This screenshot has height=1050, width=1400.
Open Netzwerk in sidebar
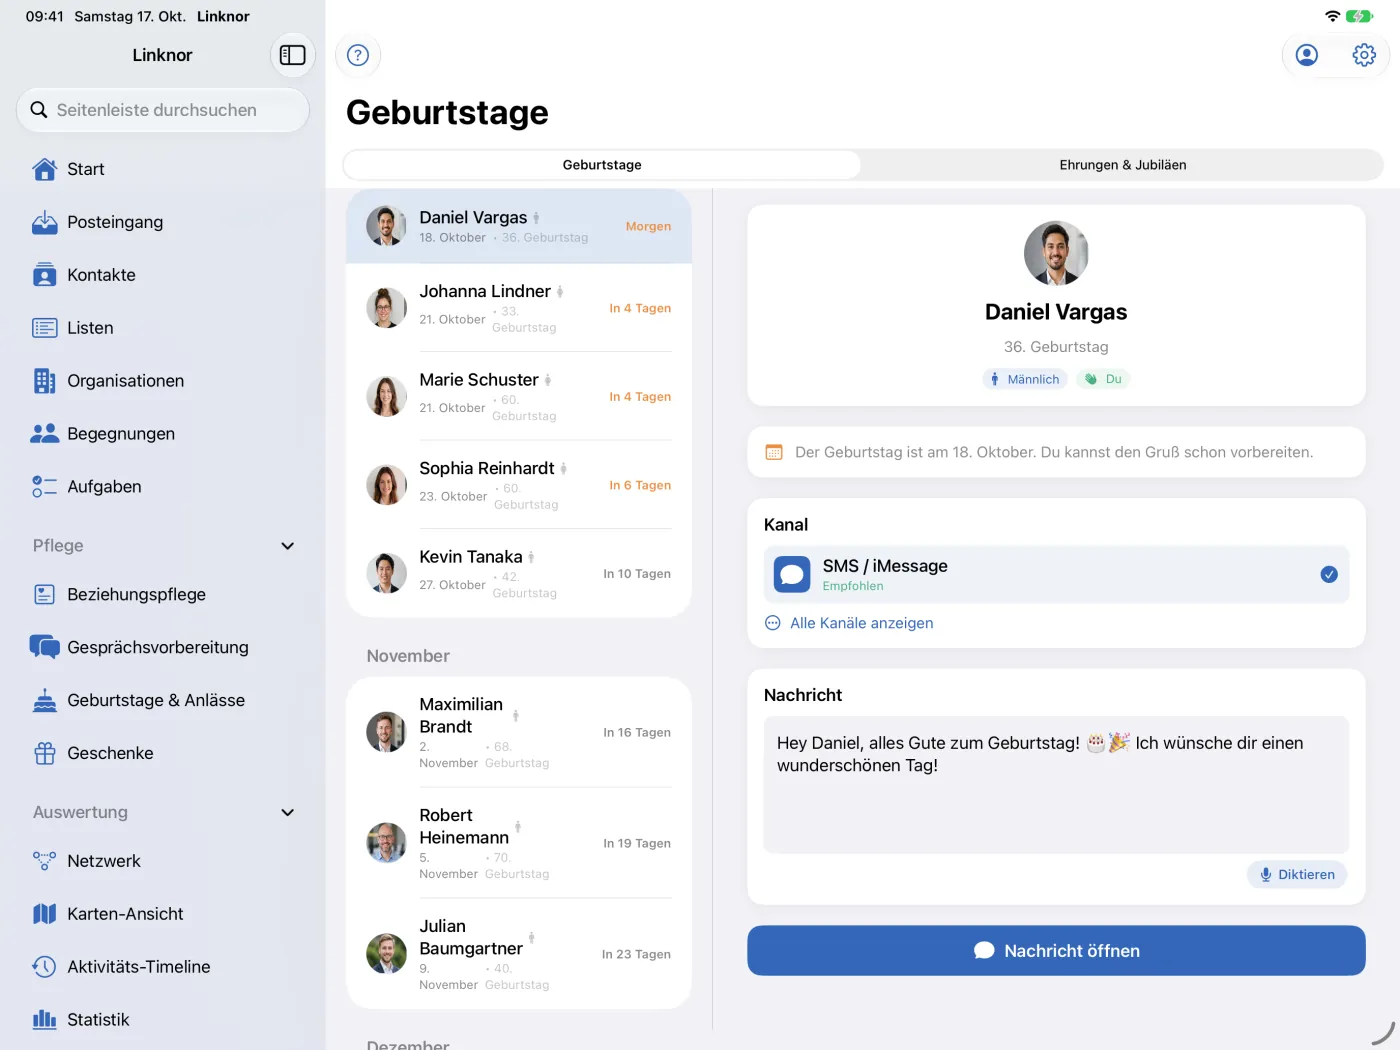coord(163,861)
